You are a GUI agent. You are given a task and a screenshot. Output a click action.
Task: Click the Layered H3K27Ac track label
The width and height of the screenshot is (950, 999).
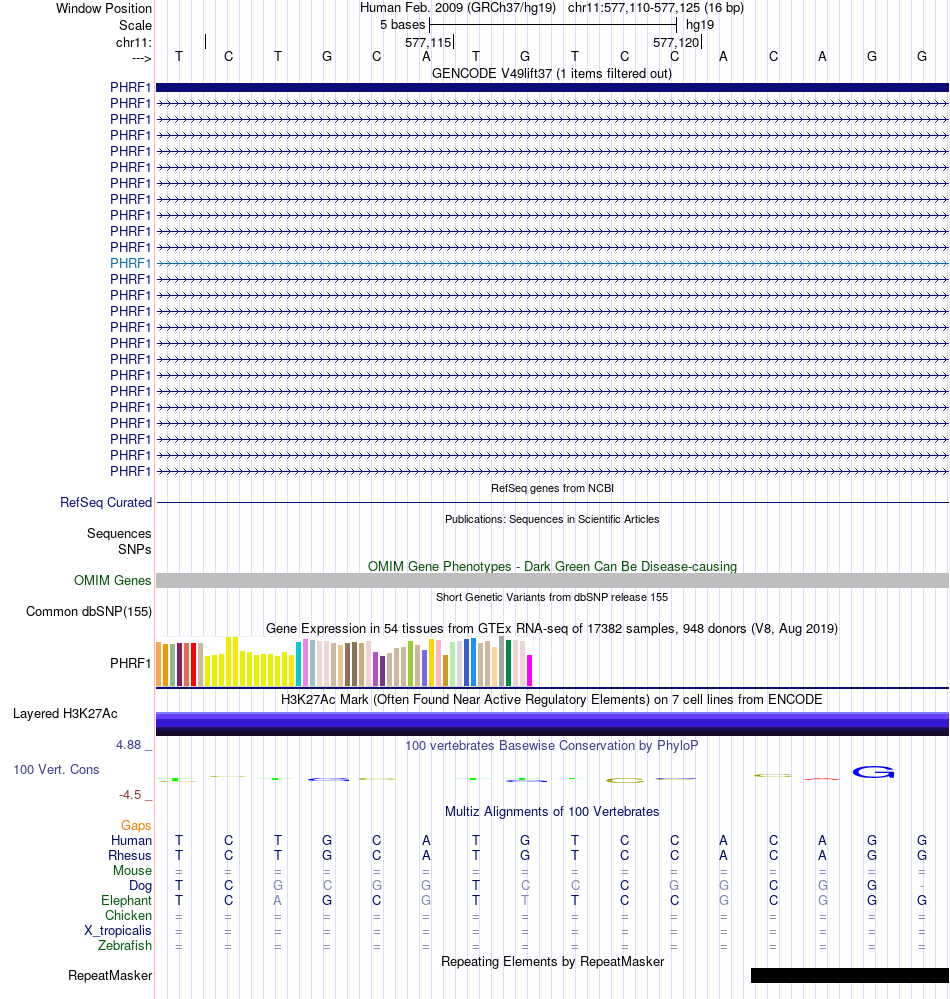65,714
